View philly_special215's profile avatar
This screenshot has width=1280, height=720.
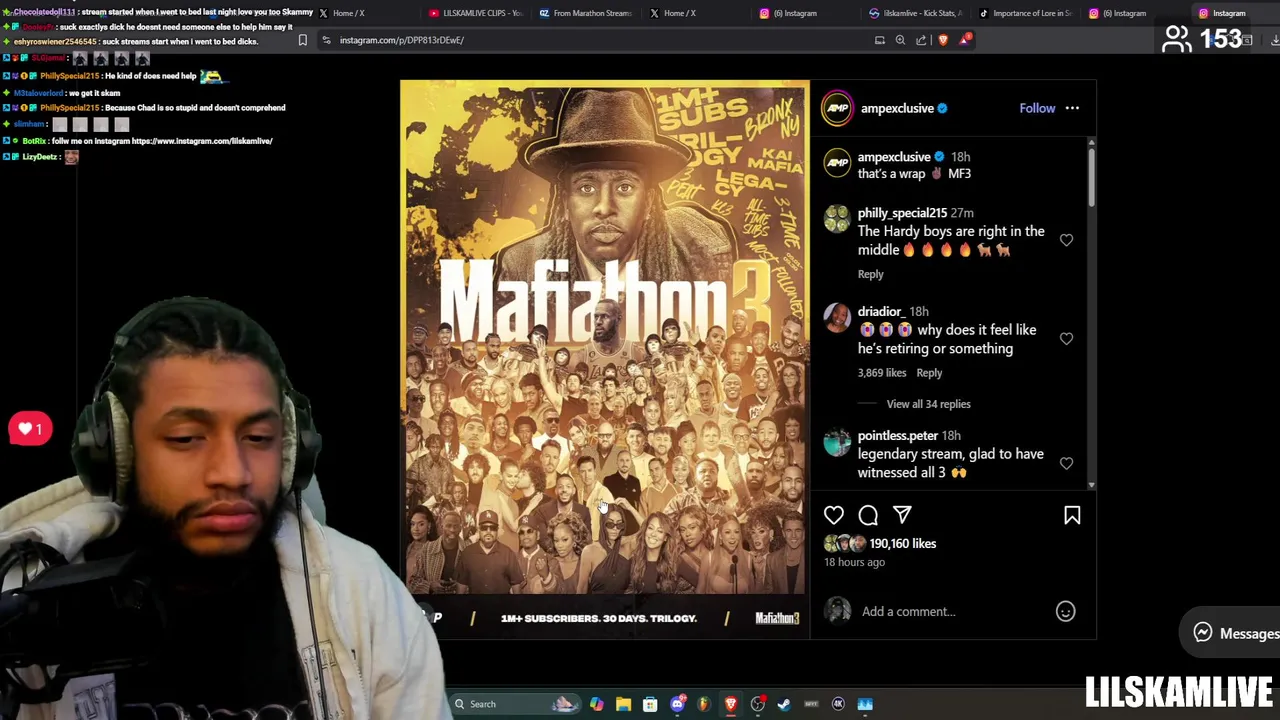point(837,219)
